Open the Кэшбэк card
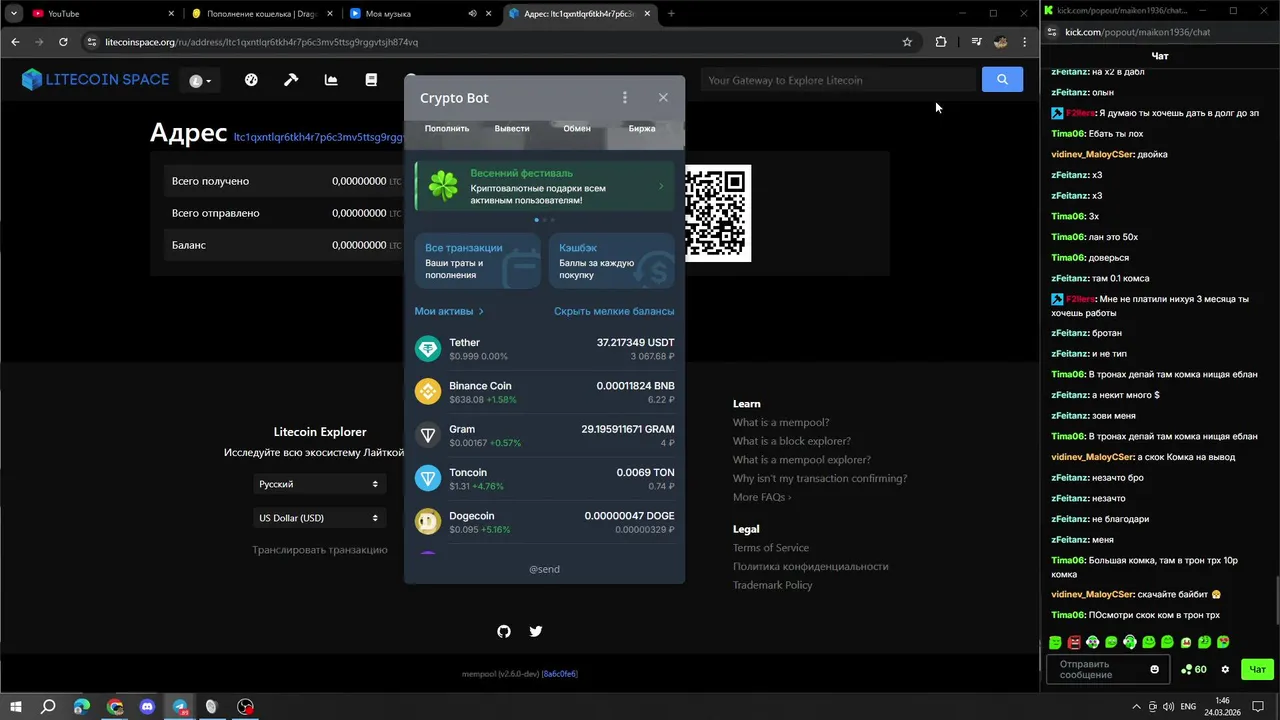The height and width of the screenshot is (720, 1280). pos(612,261)
